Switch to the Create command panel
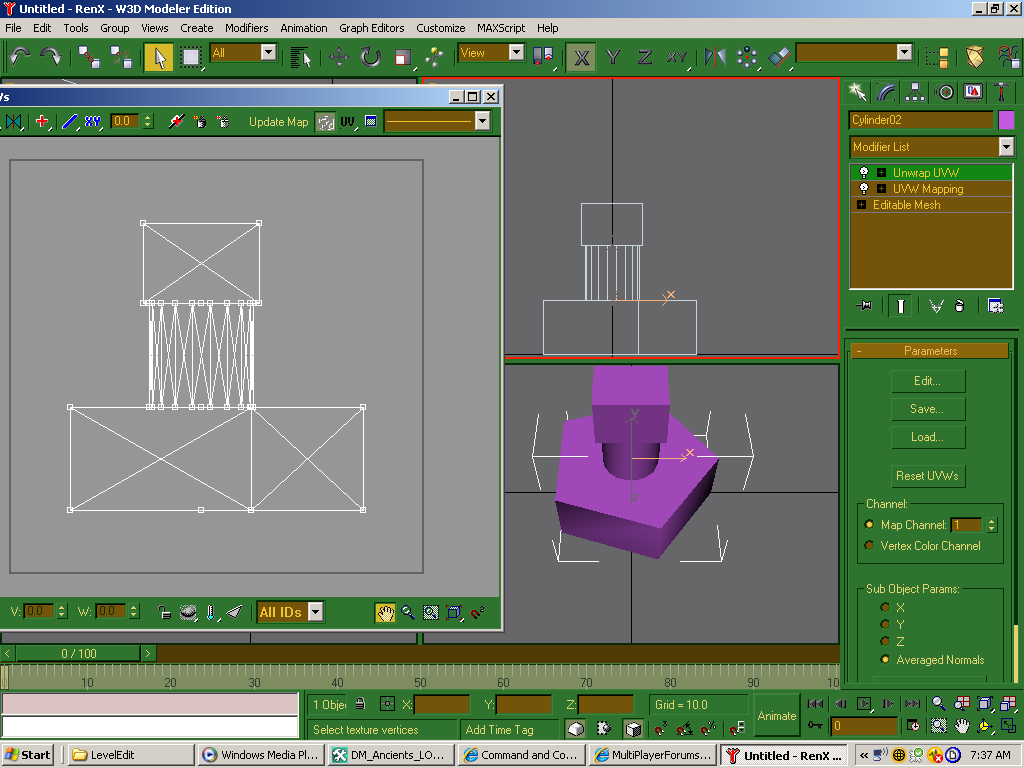The height and width of the screenshot is (768, 1024). pos(857,92)
